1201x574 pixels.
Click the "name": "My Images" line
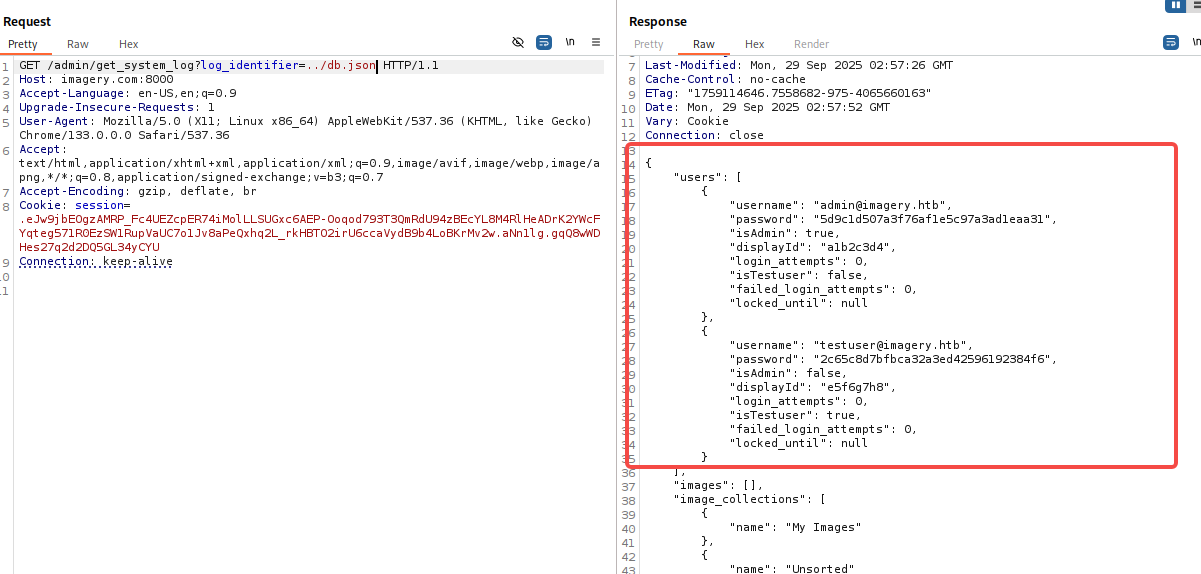click(795, 527)
